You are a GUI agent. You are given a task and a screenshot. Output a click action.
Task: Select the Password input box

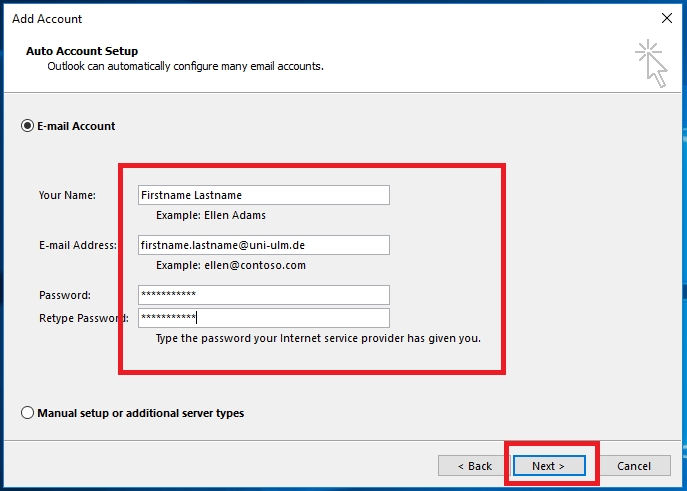tap(264, 295)
